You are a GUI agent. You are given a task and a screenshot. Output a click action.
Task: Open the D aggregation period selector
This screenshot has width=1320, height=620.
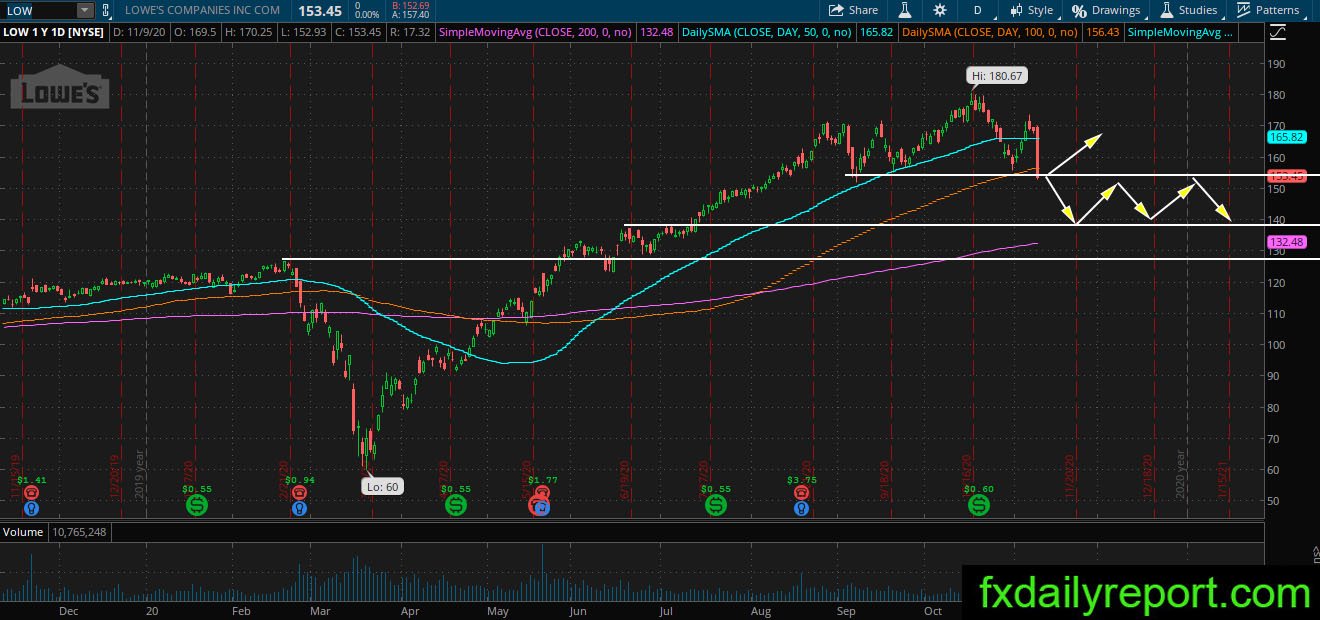(x=977, y=10)
